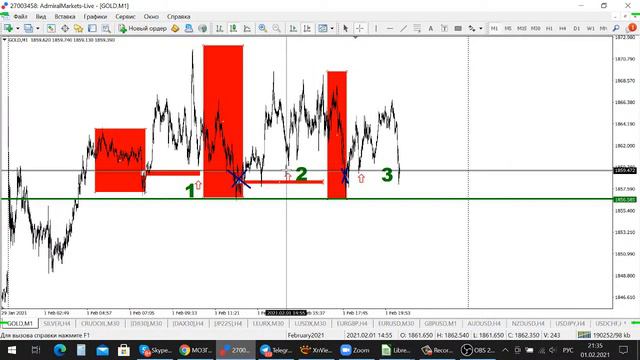Open the orange notification alert icon
640x360 pixels.
632,28
